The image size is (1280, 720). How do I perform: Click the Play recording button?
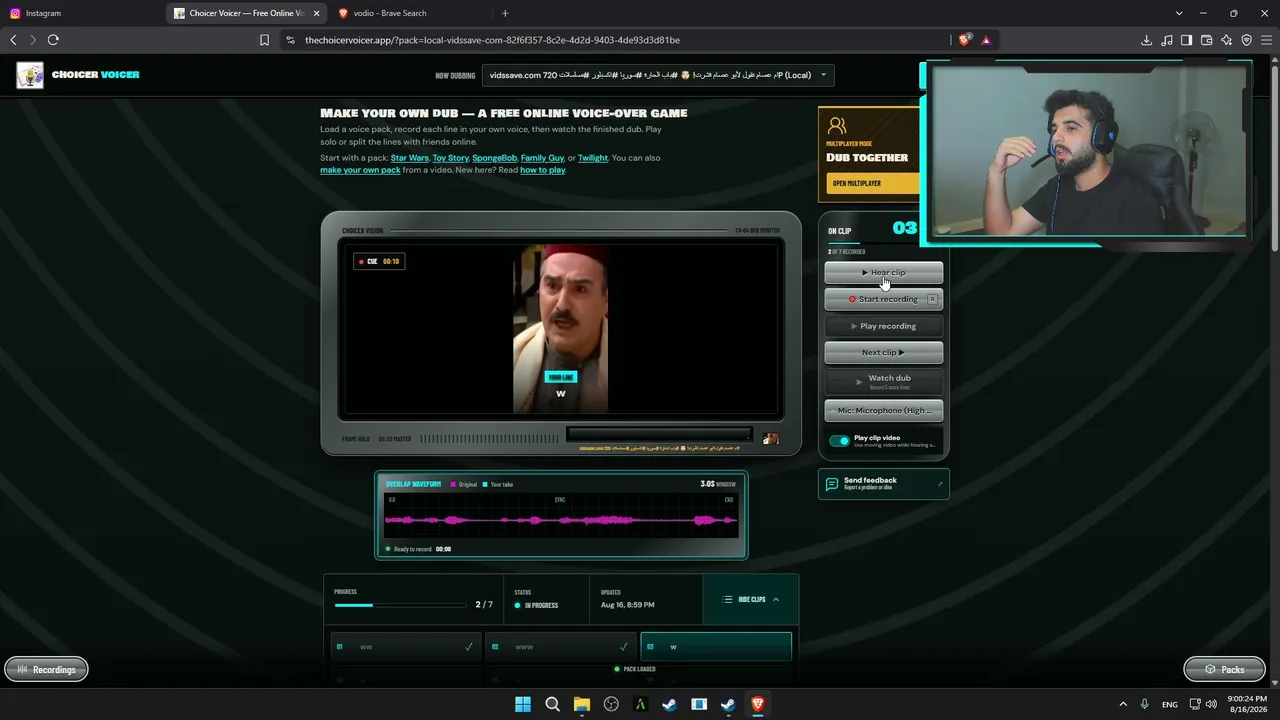pos(884,326)
